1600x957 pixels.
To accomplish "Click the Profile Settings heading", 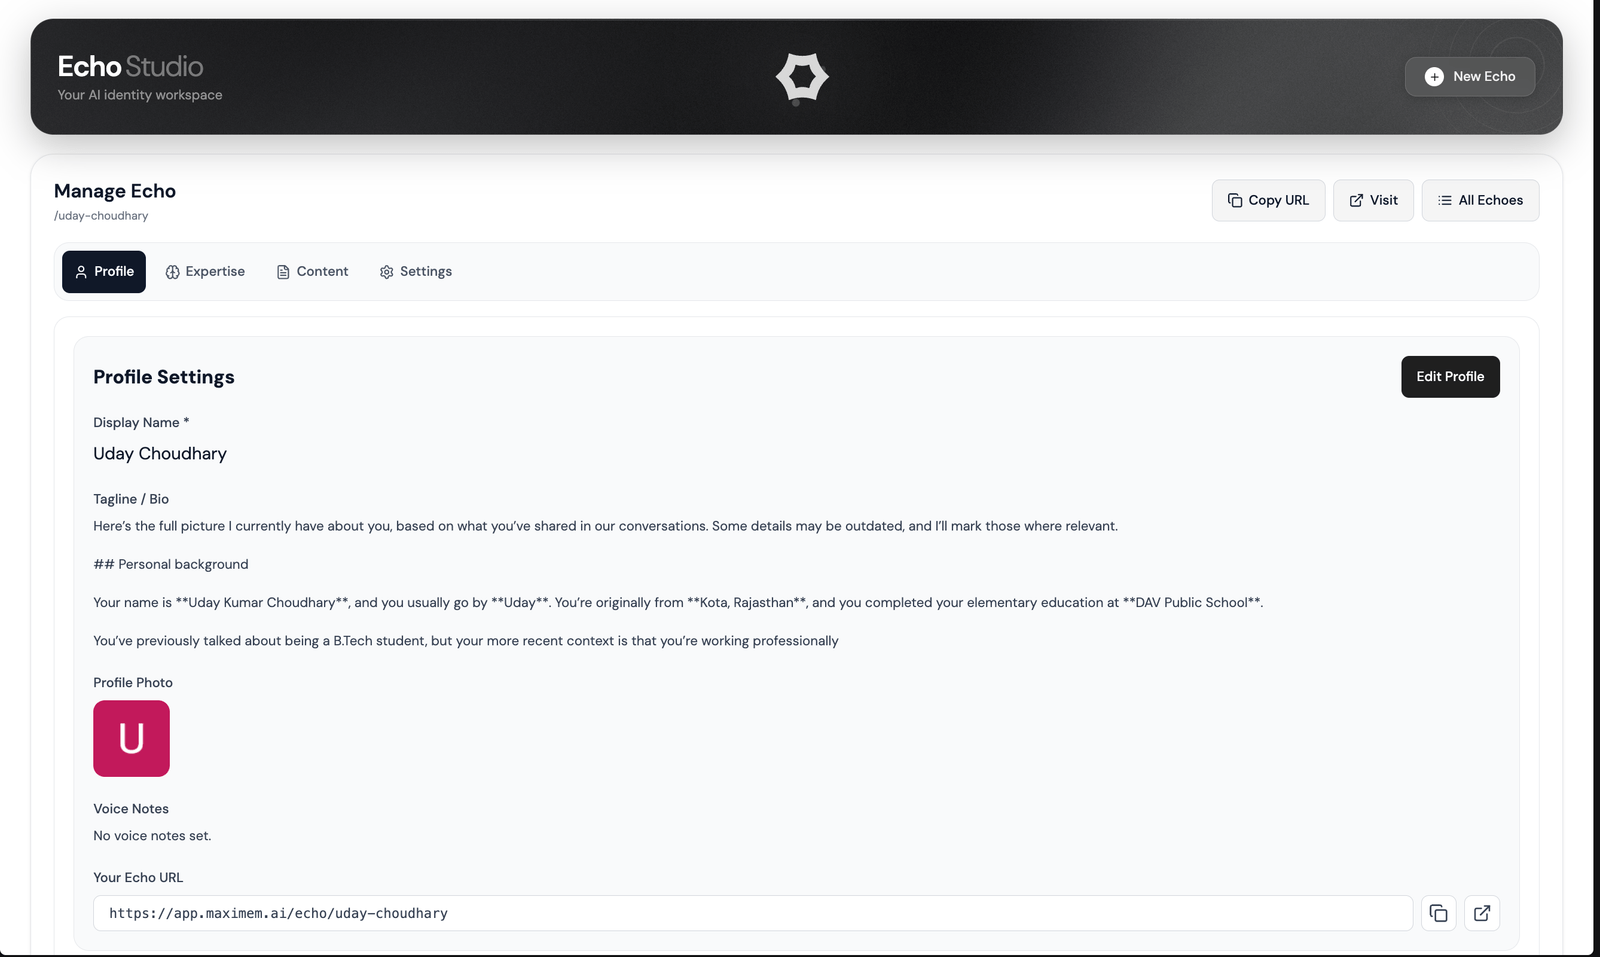I will [x=164, y=377].
